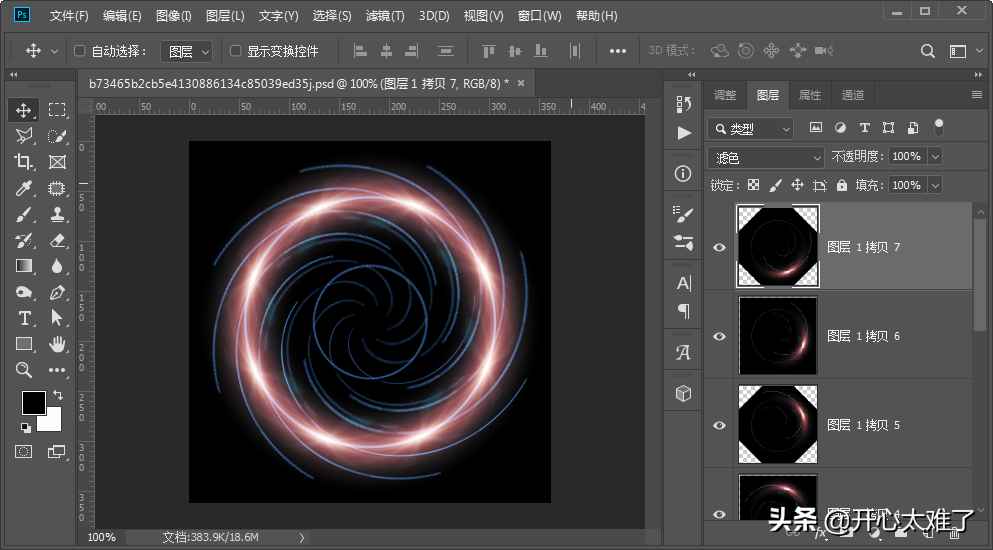Open the 文件(F) menu
The height and width of the screenshot is (550, 993).
(69, 16)
